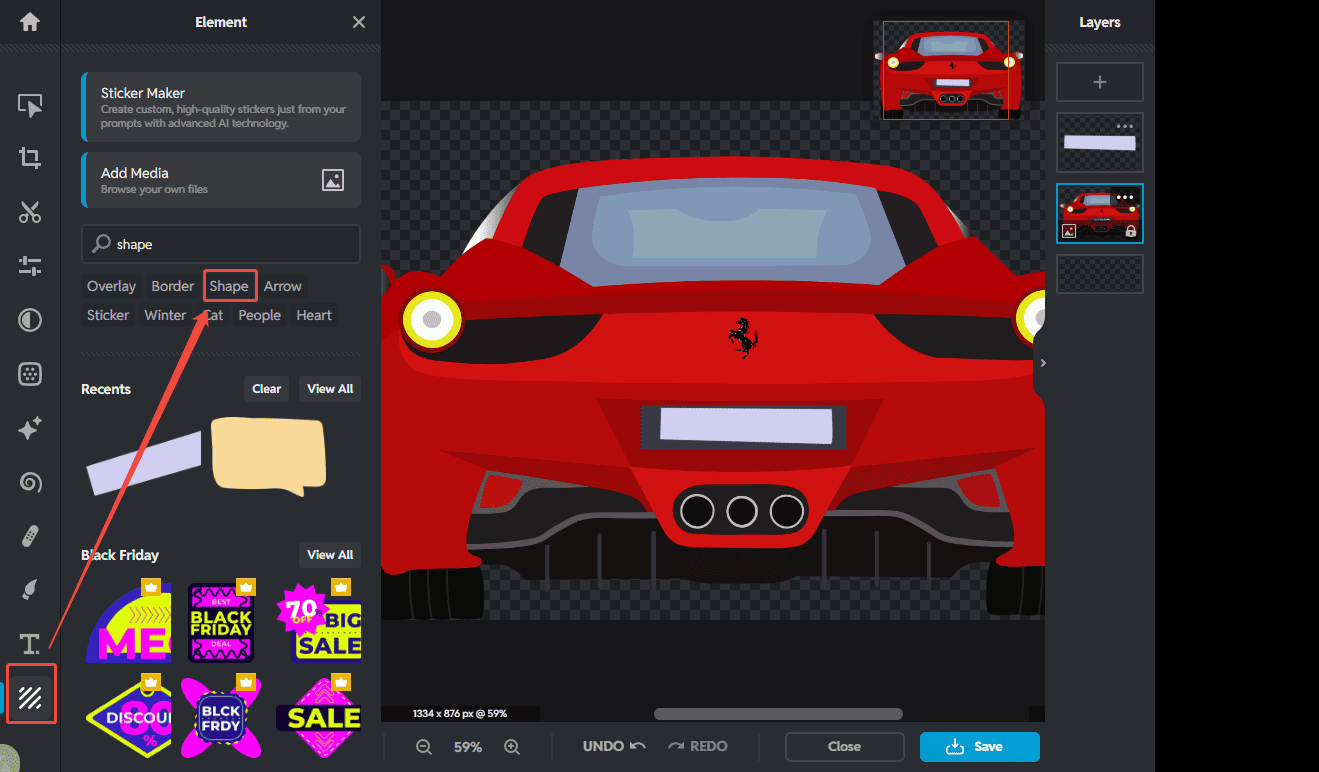Select the Text tool
This screenshot has width=1319, height=772.
(x=30, y=644)
